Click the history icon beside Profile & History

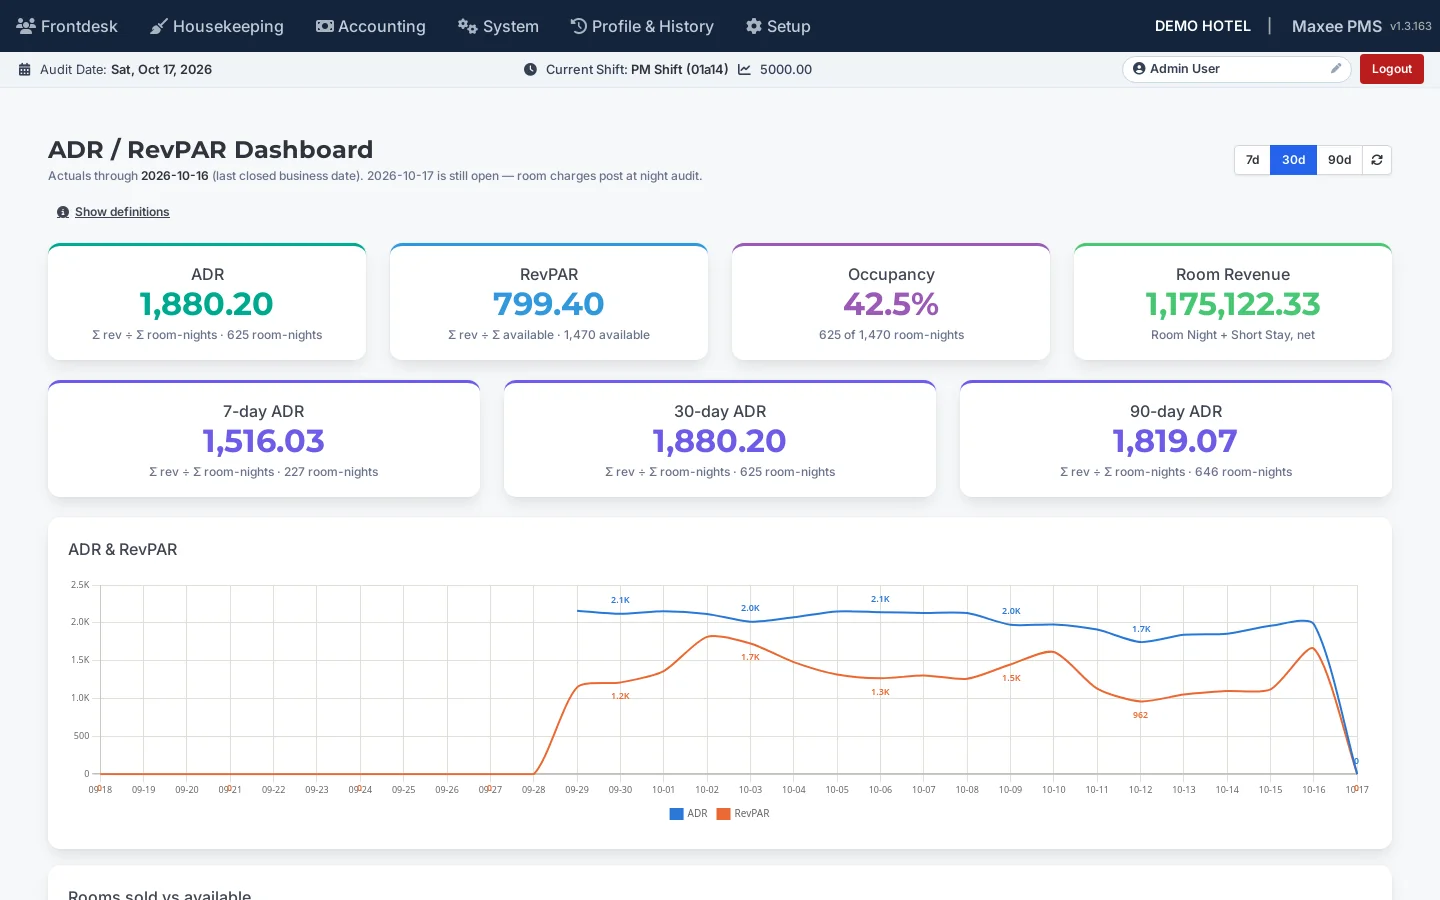point(578,26)
